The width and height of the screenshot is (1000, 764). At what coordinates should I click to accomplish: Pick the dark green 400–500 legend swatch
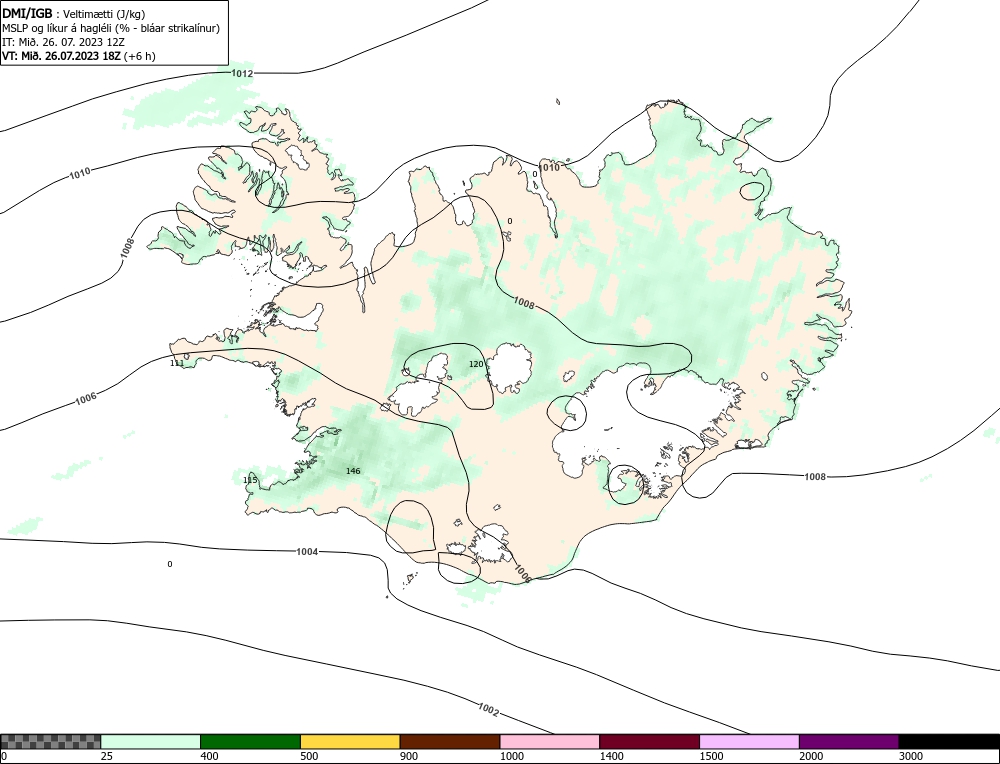click(x=250, y=741)
